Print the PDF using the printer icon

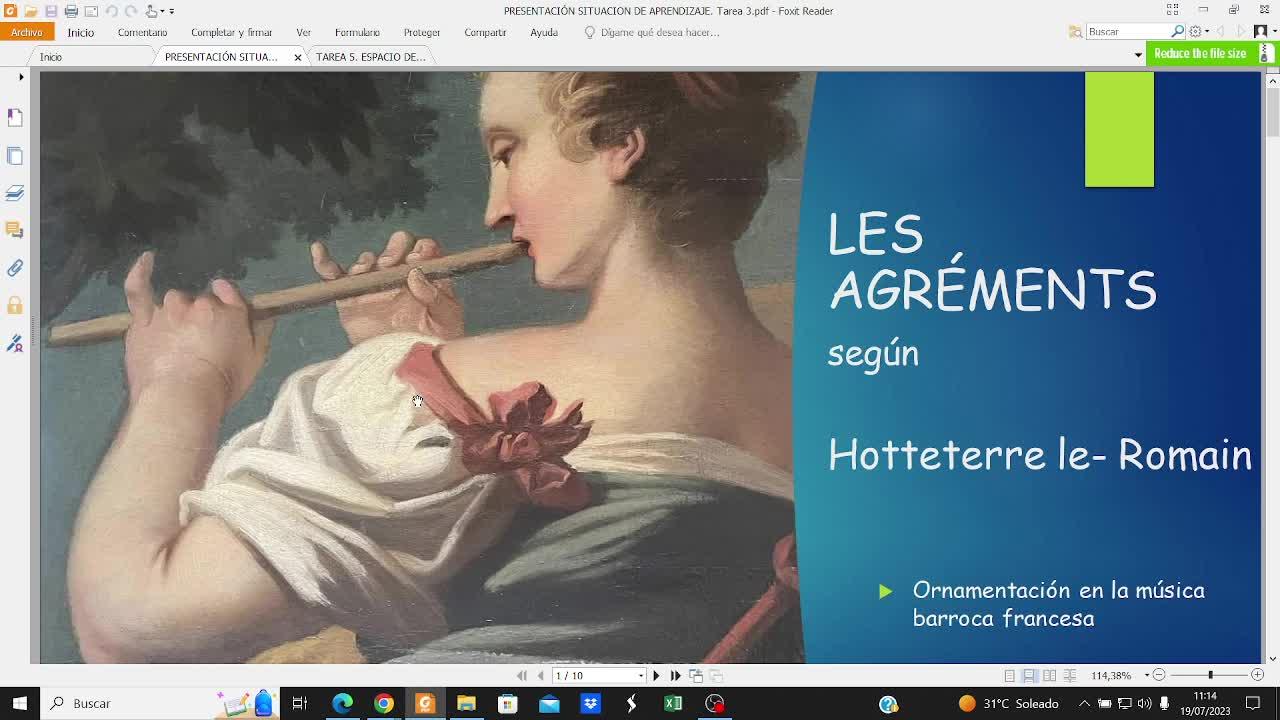(x=71, y=11)
